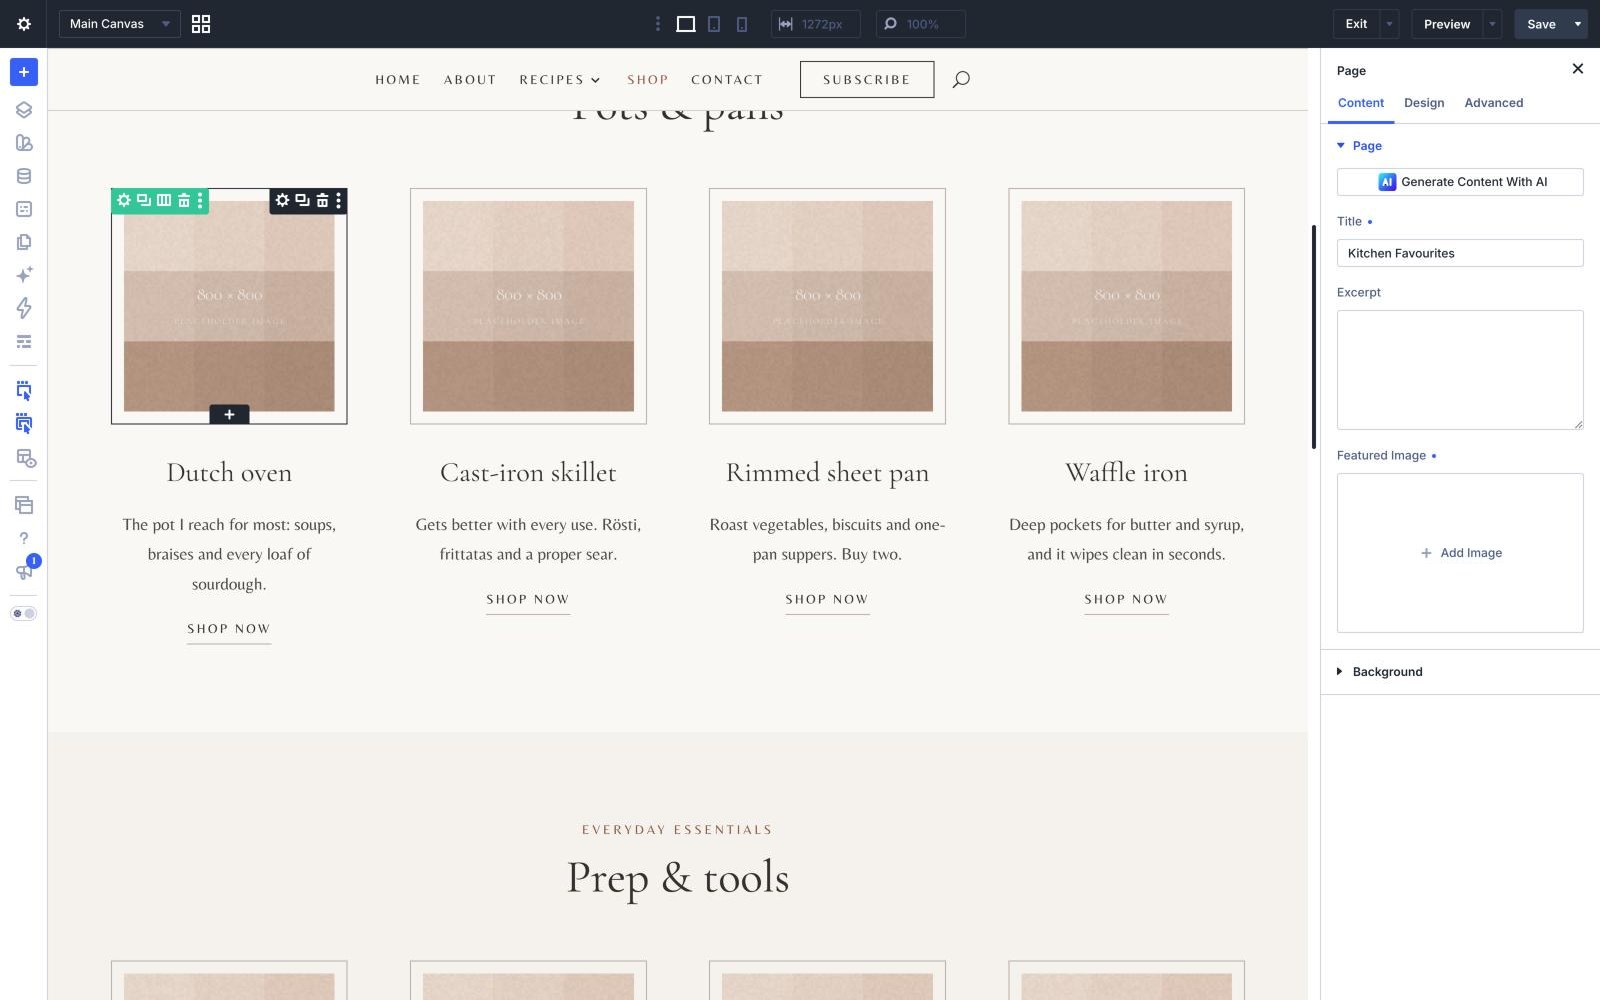Switch to the Content tab
Screen dimensions: 1600x1000
(1361, 103)
